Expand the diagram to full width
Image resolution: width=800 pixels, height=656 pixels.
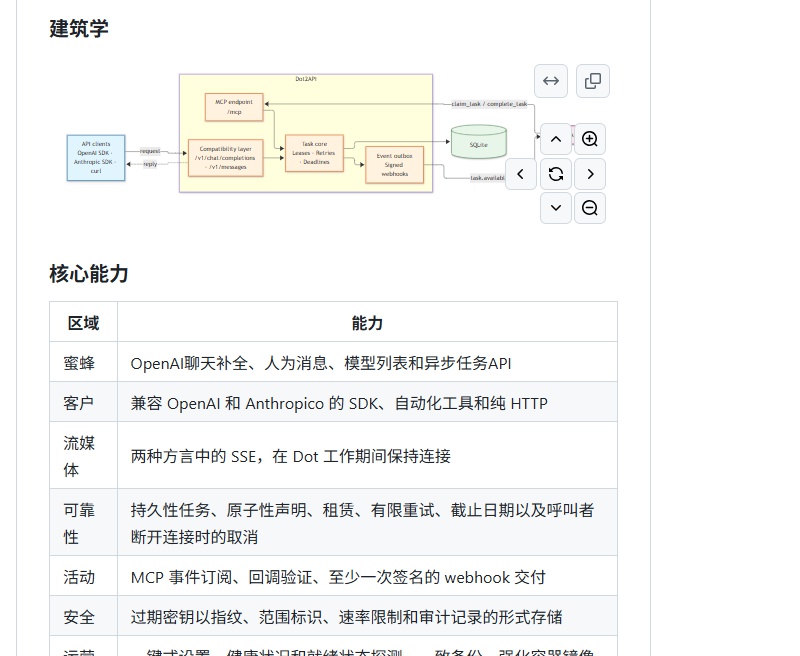point(551,81)
